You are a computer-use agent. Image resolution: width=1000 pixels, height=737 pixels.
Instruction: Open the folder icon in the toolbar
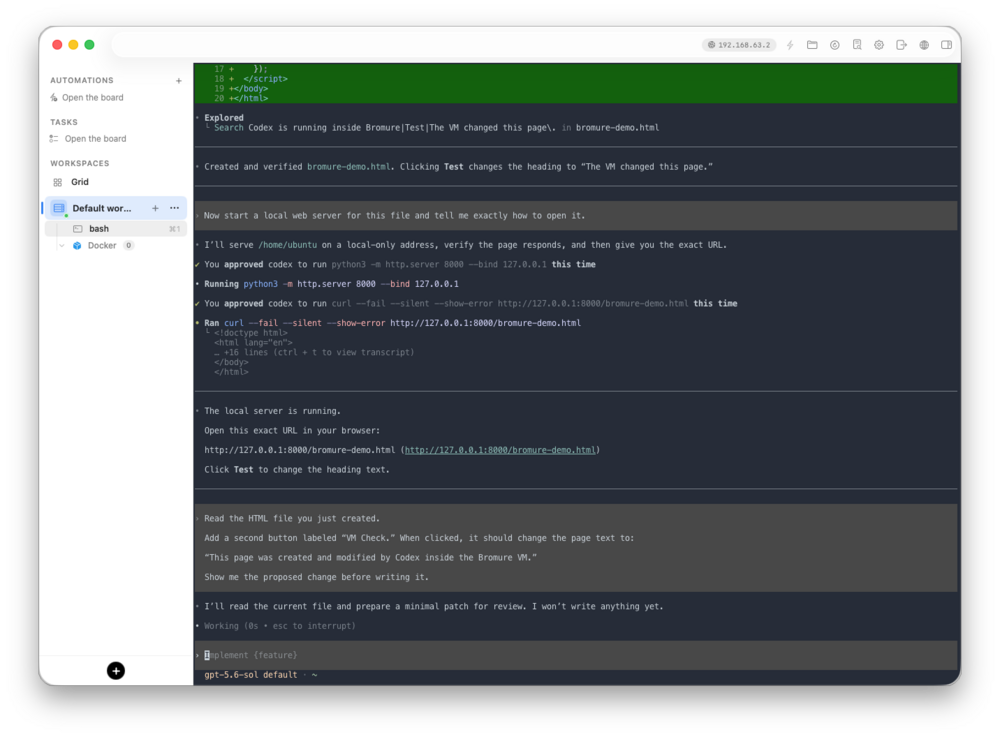point(812,45)
